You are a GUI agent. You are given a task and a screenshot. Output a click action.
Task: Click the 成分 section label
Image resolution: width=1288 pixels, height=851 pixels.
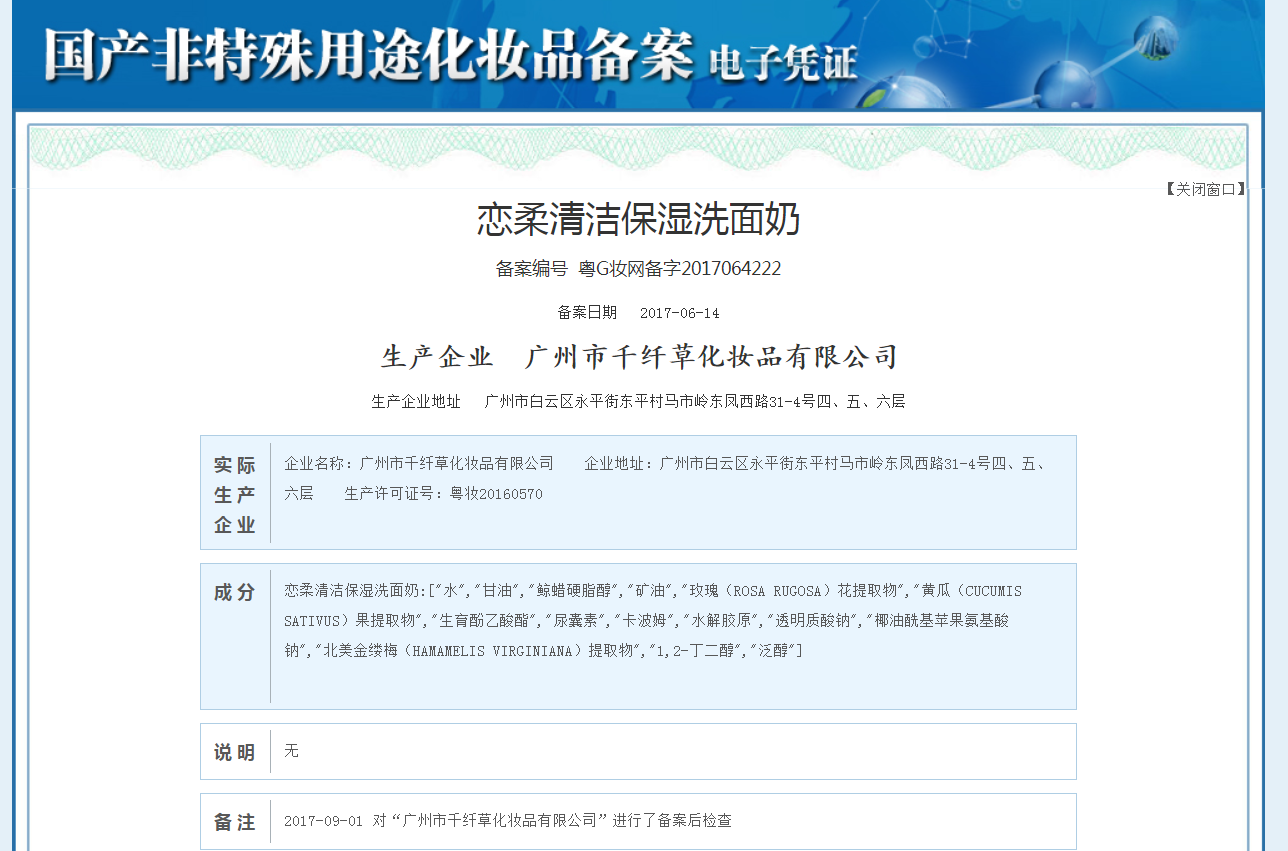click(235, 592)
